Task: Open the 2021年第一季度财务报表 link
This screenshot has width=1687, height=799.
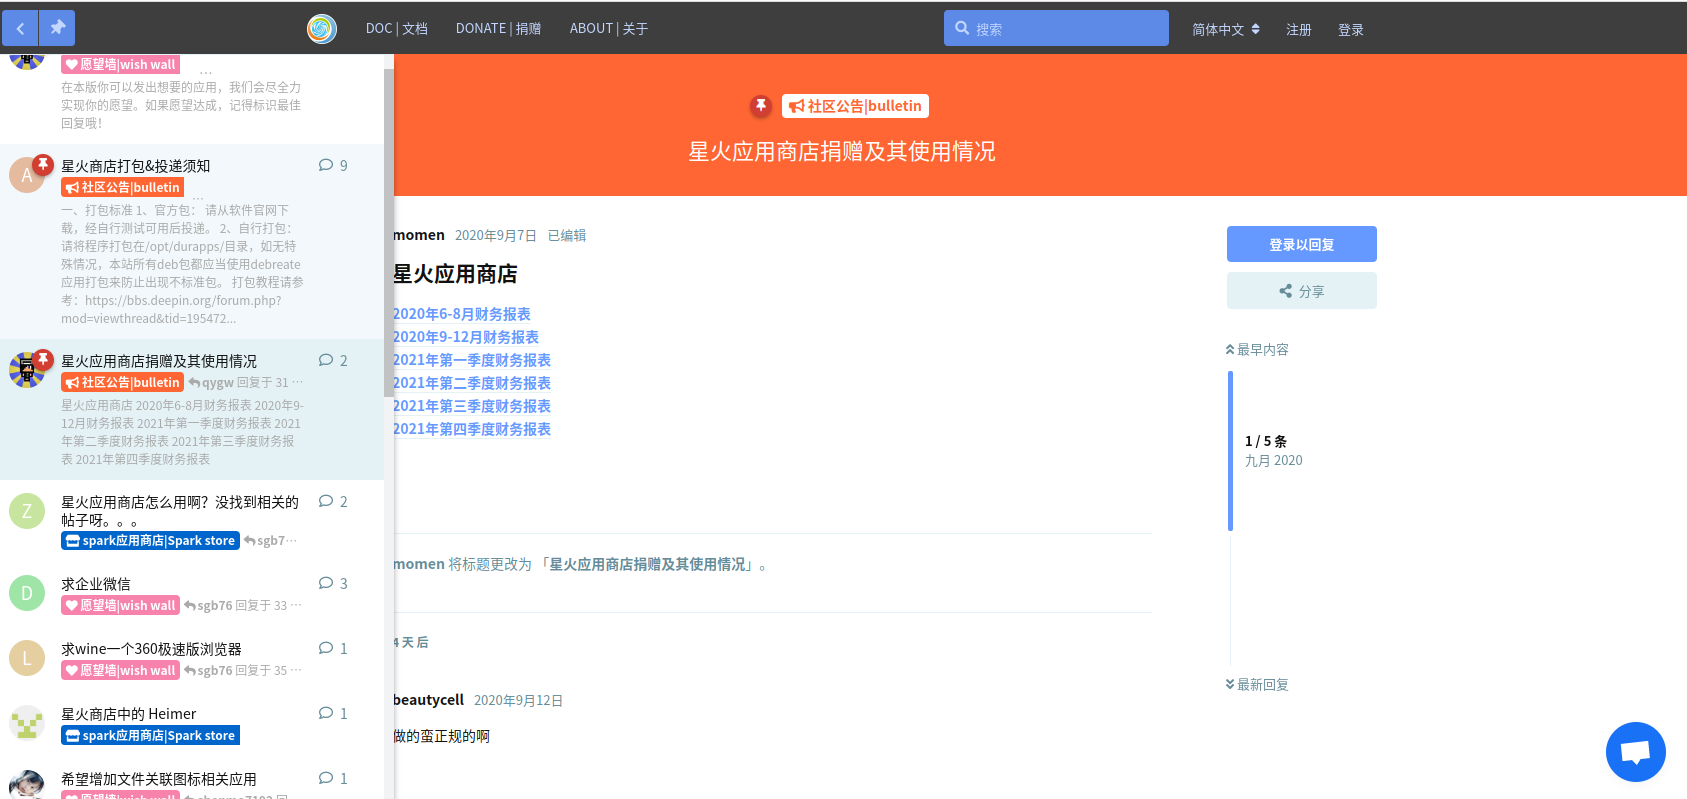Action: click(472, 360)
